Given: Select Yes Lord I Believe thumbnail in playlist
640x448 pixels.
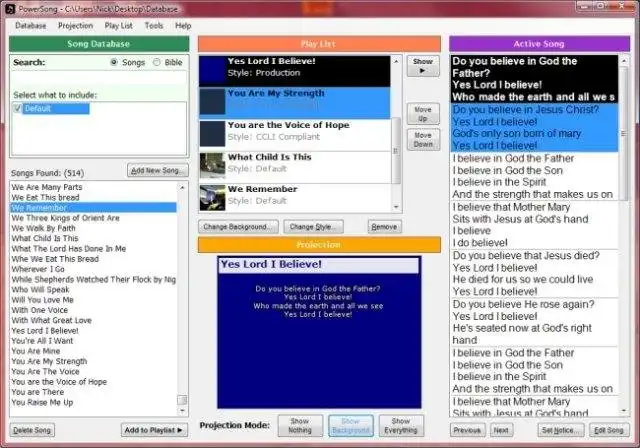Looking at the screenshot, I should pos(212,70).
